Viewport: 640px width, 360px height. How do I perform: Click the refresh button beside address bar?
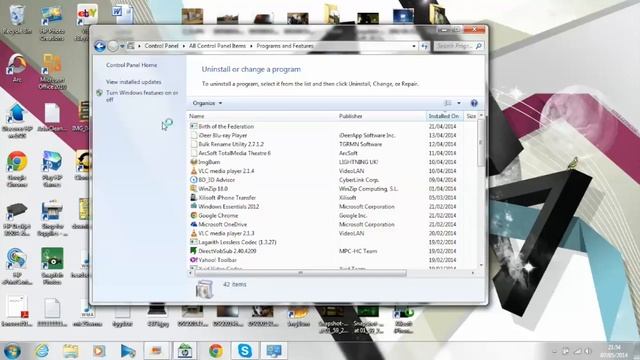tap(424, 46)
